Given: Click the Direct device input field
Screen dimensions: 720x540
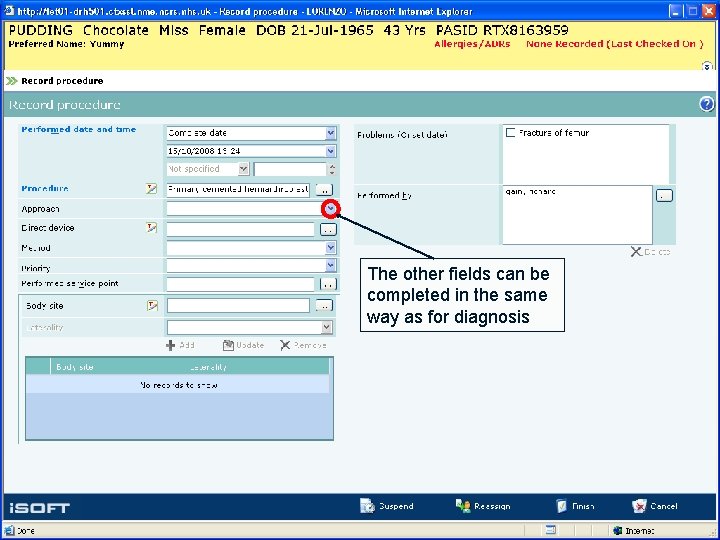Looking at the screenshot, I should coord(240,229).
